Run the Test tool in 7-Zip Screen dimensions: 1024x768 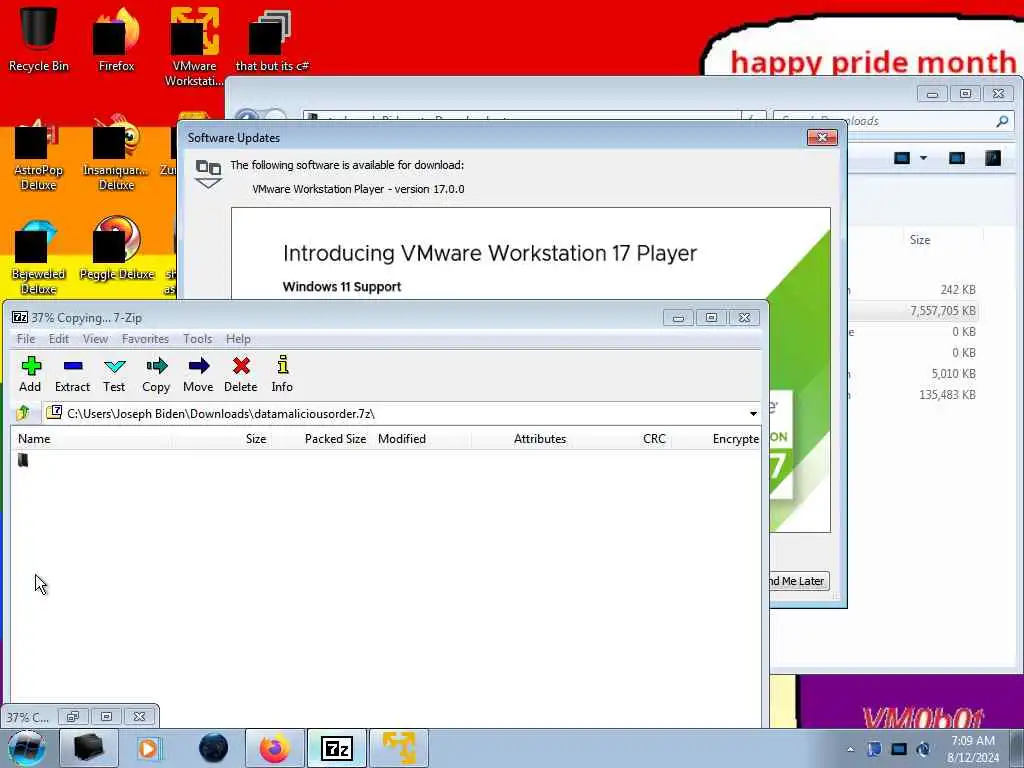pyautogui.click(x=114, y=374)
